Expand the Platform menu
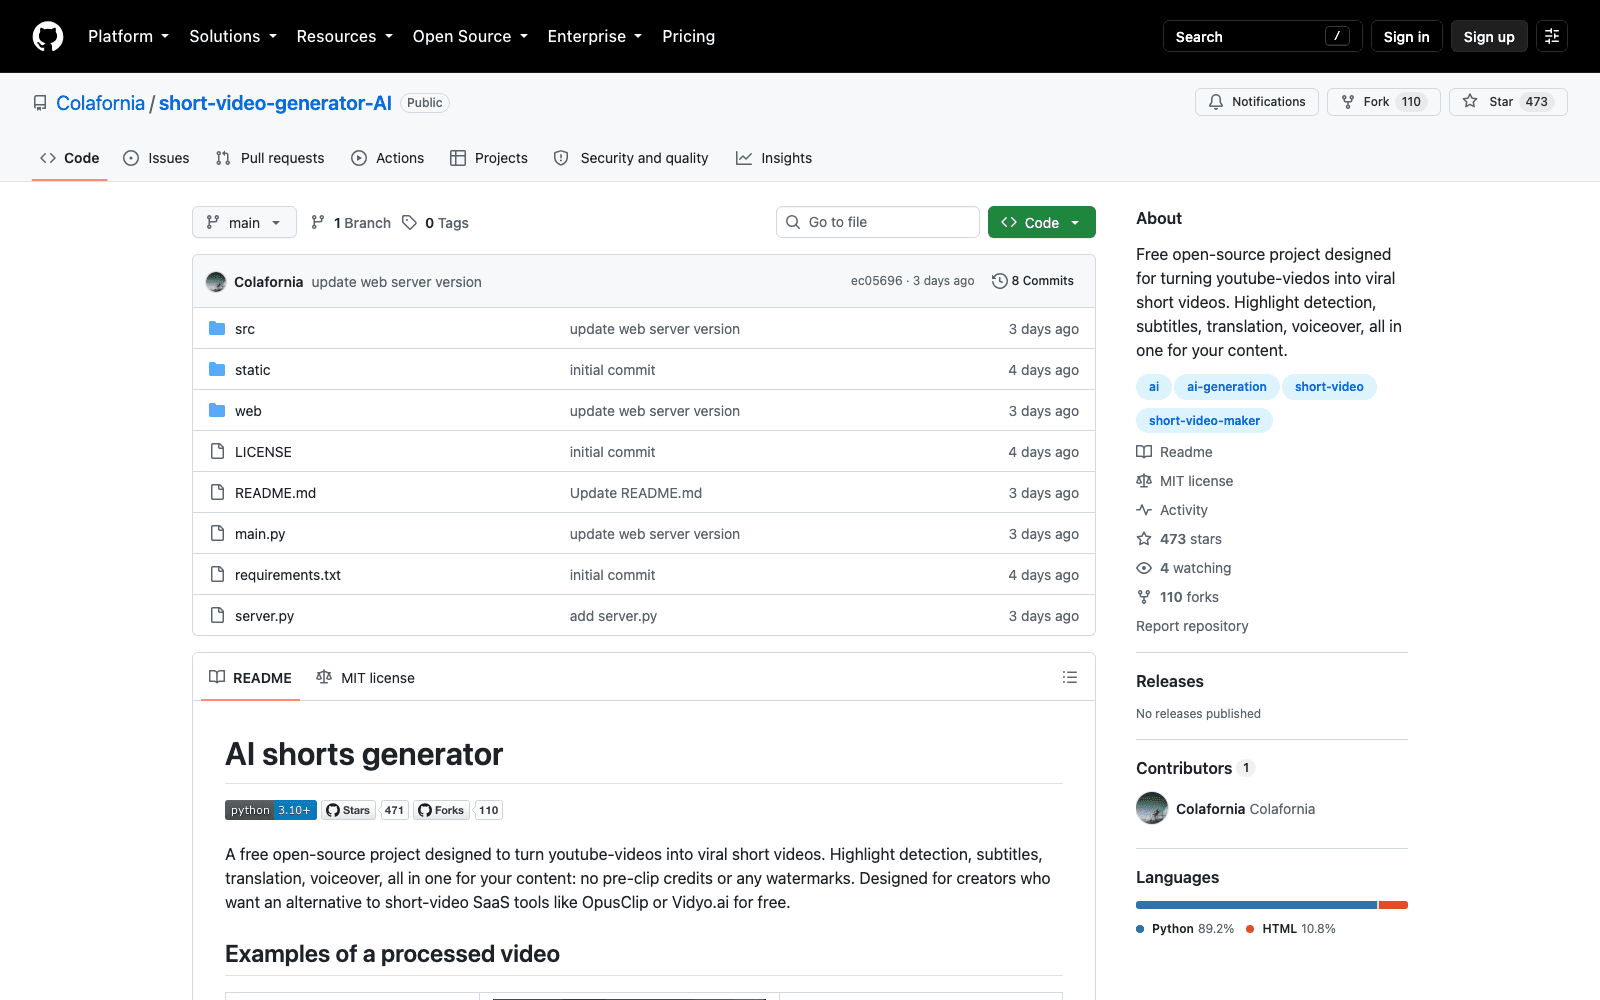1600x1000 pixels. coord(128,36)
